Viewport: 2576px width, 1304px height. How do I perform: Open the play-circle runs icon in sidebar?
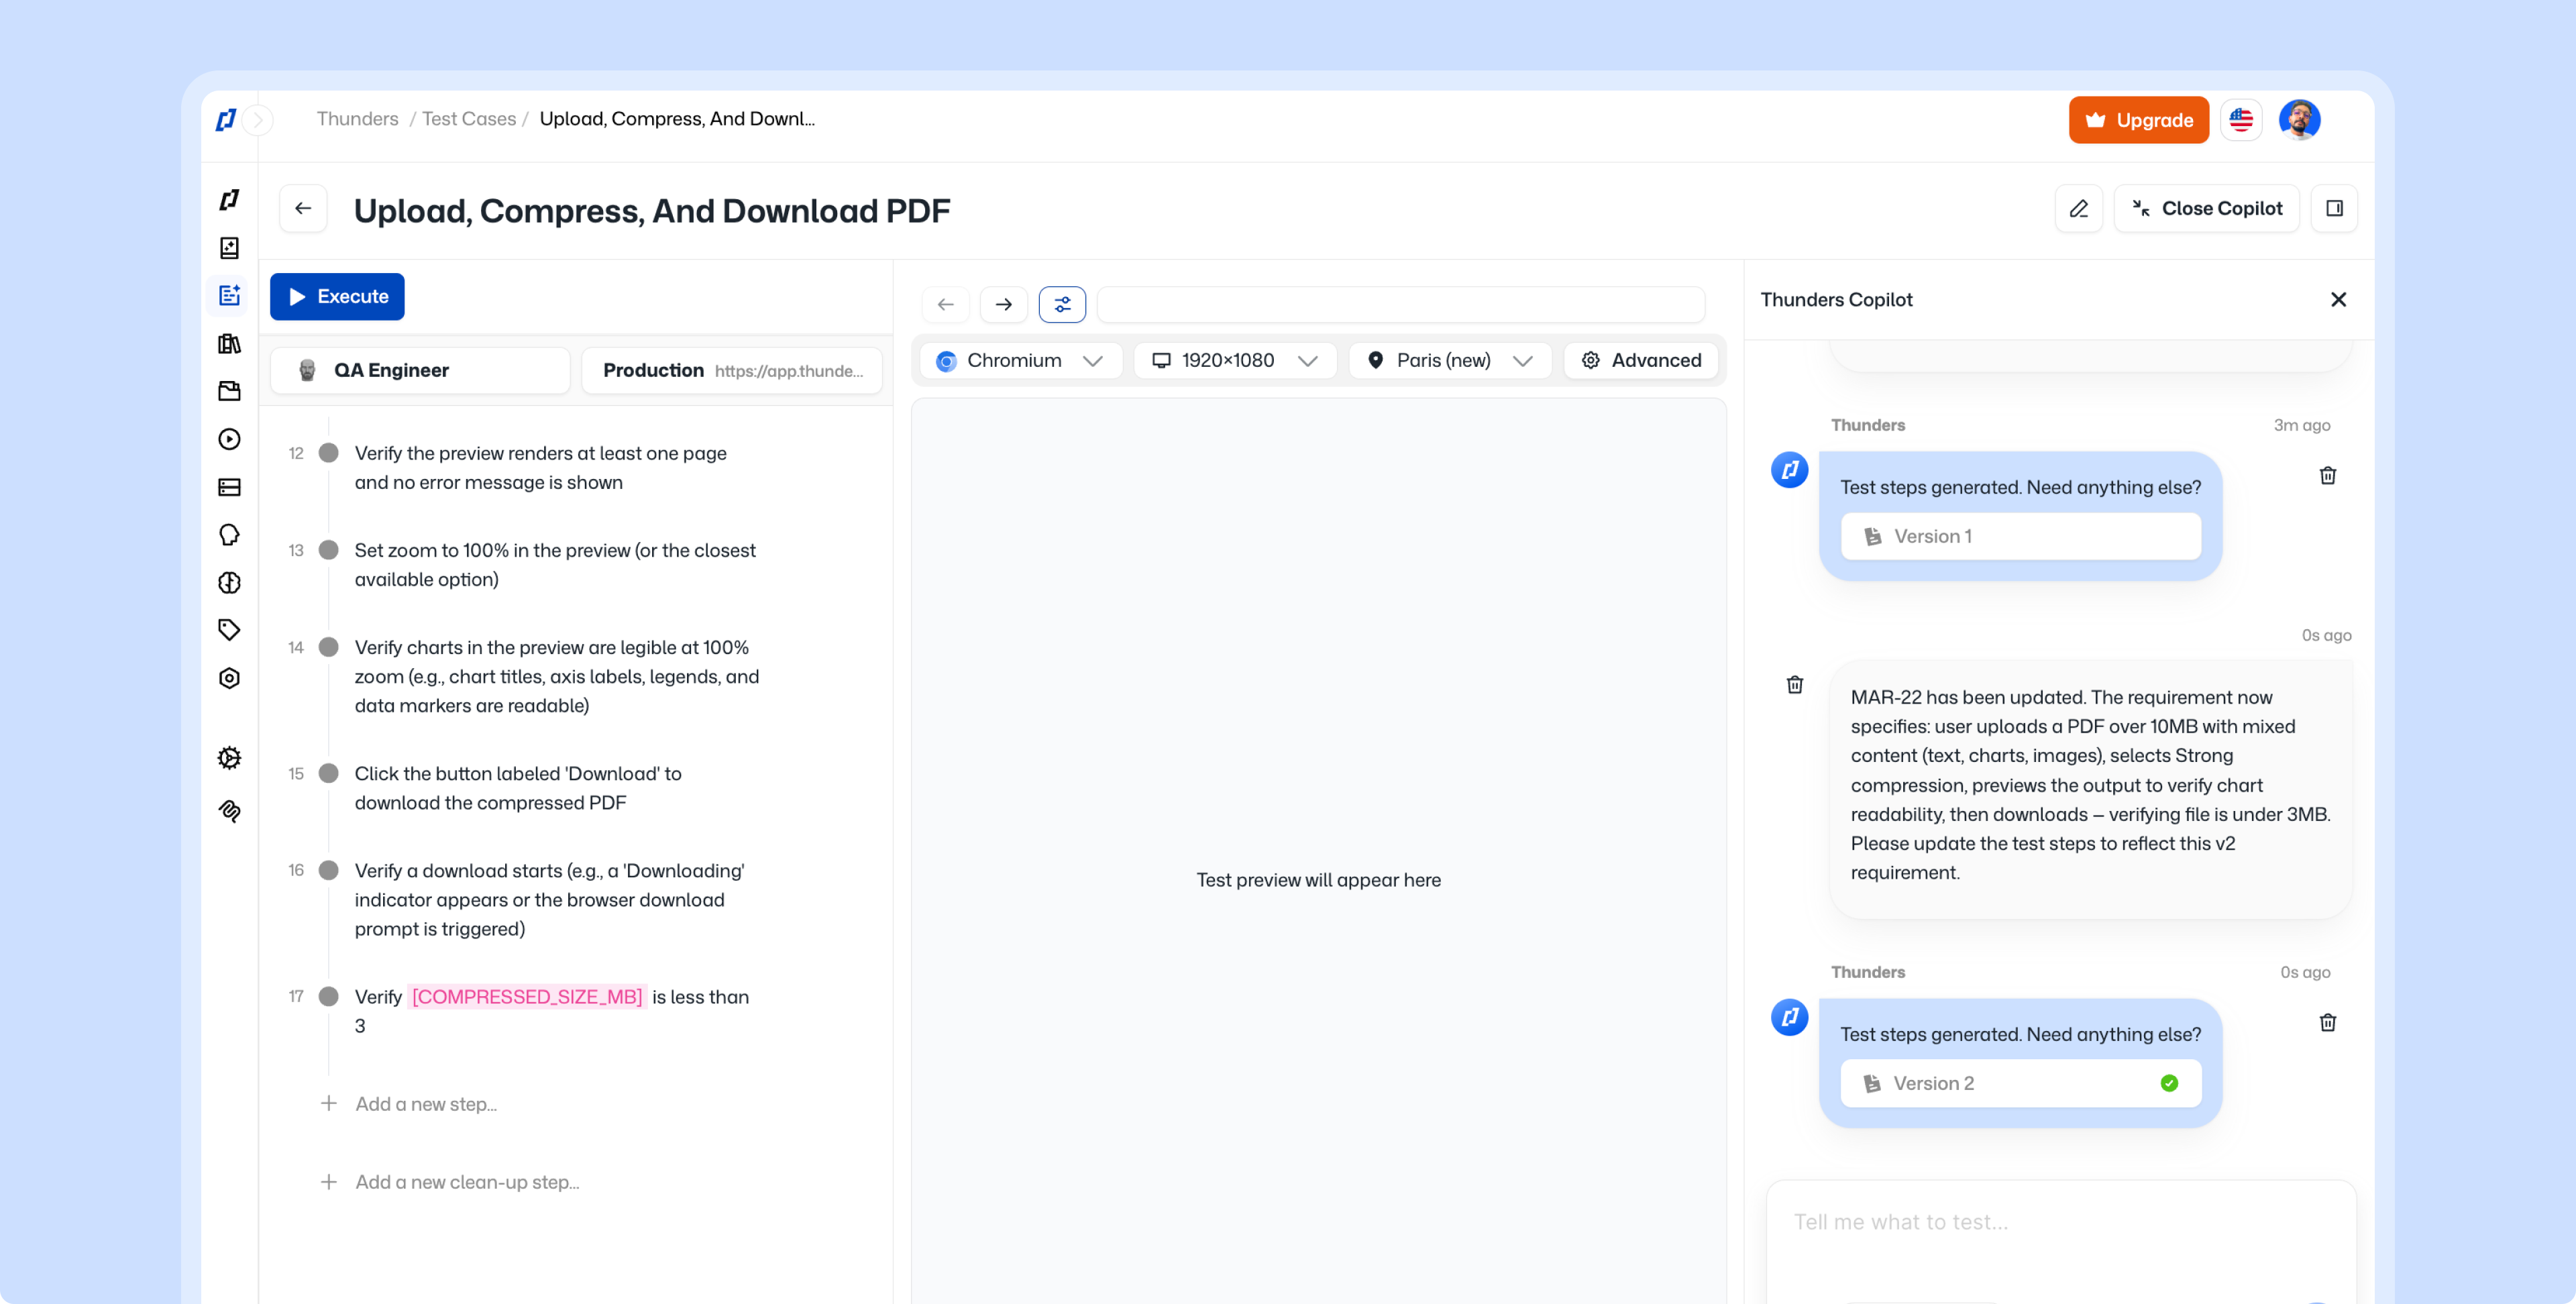[x=229, y=438]
